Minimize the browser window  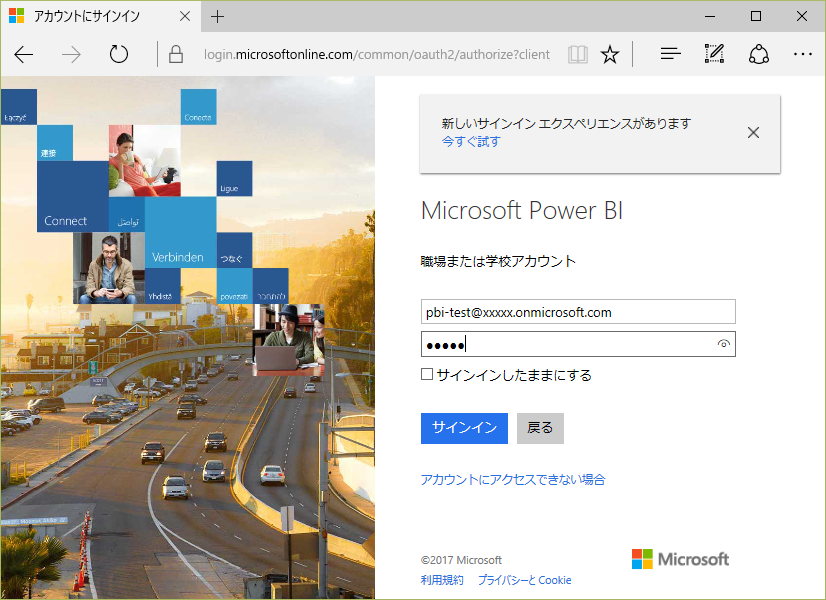(710, 16)
